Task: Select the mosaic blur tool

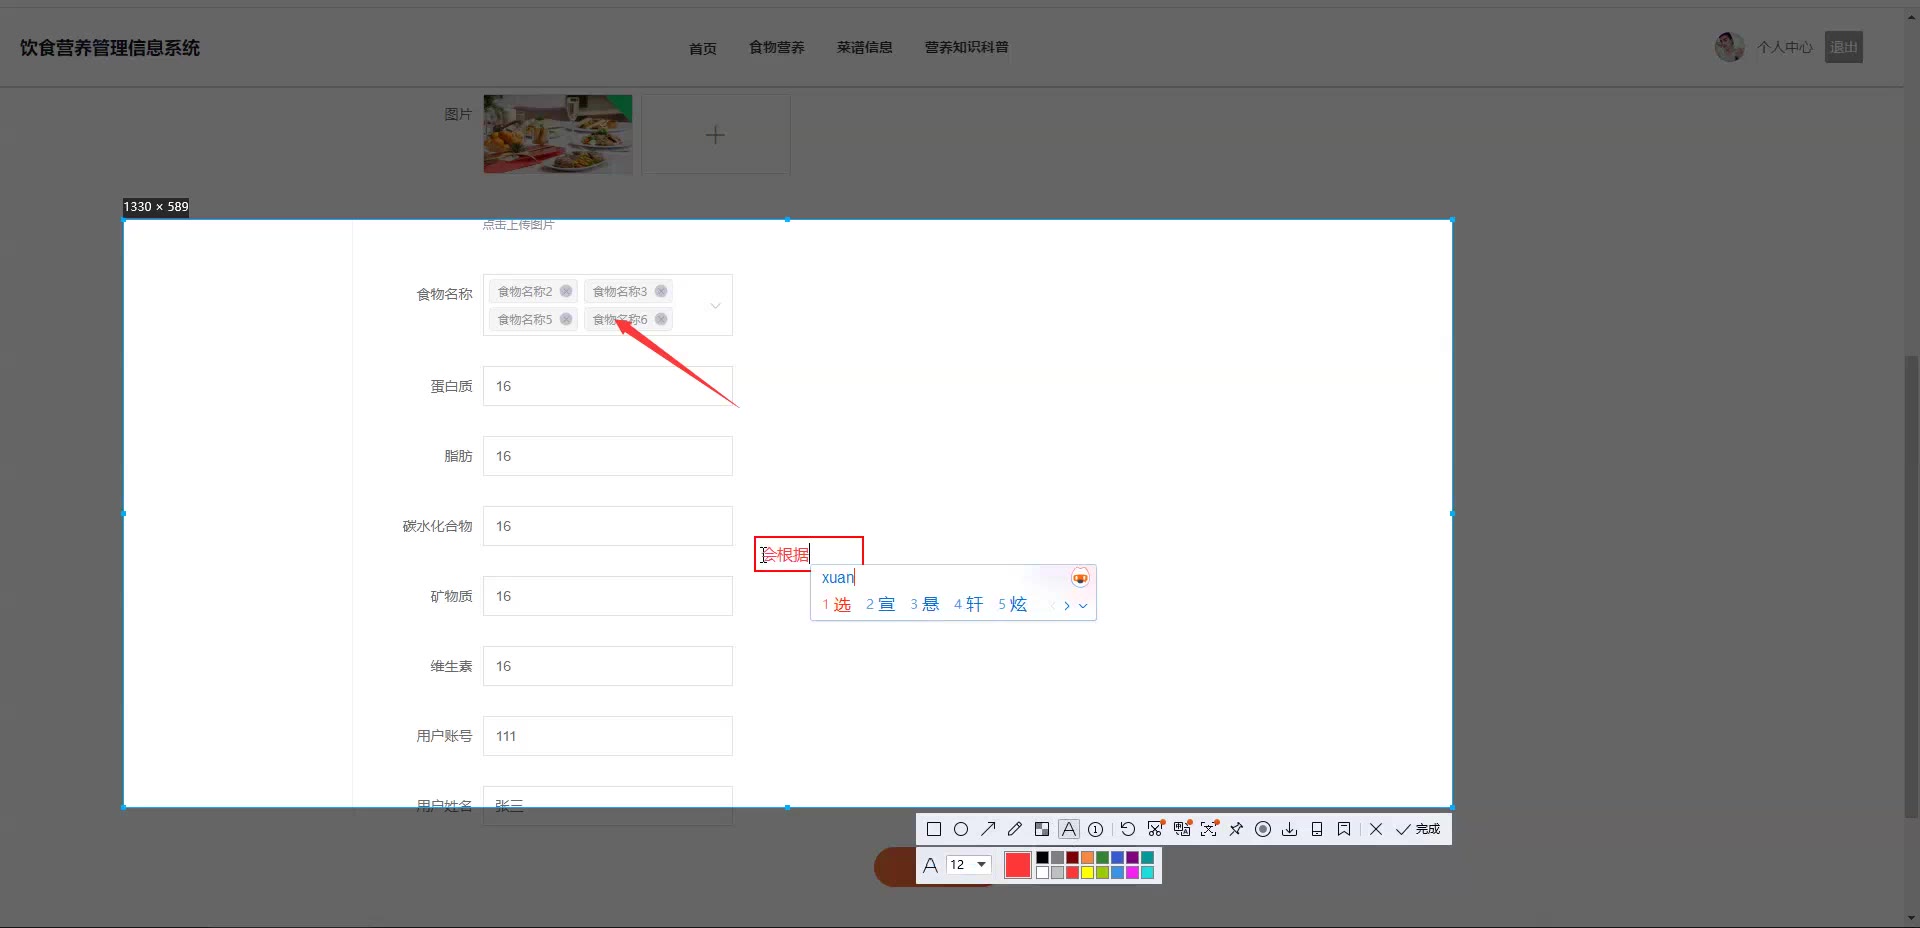Action: pyautogui.click(x=1042, y=829)
